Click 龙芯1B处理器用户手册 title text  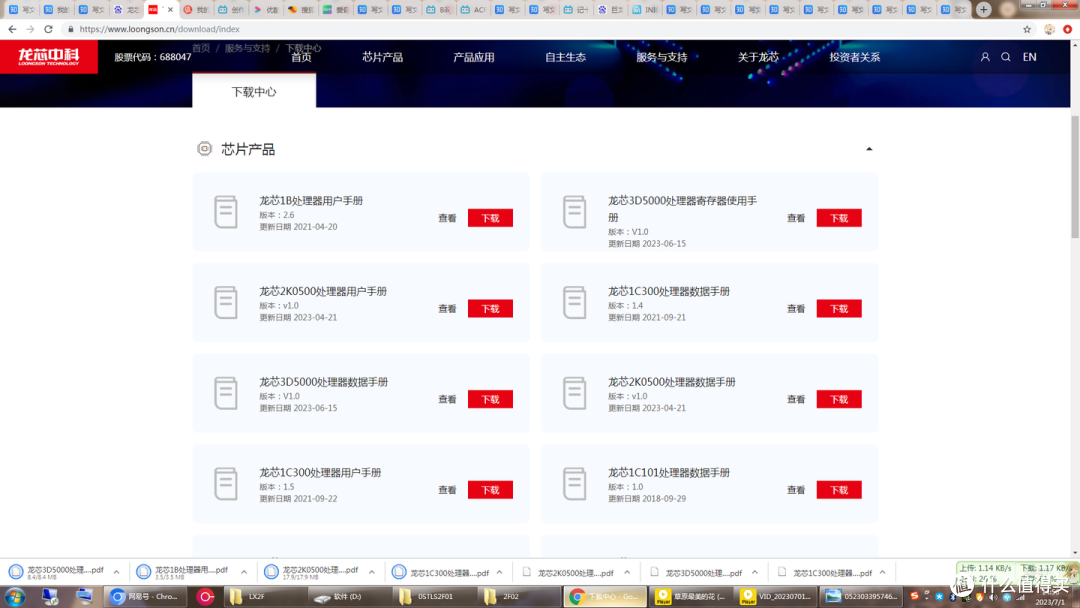click(311, 200)
